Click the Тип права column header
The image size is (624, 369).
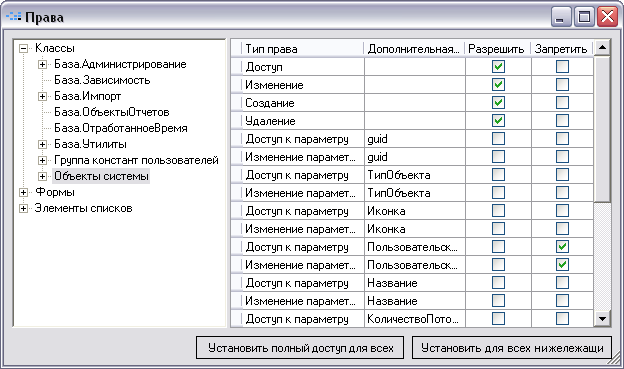pos(302,49)
